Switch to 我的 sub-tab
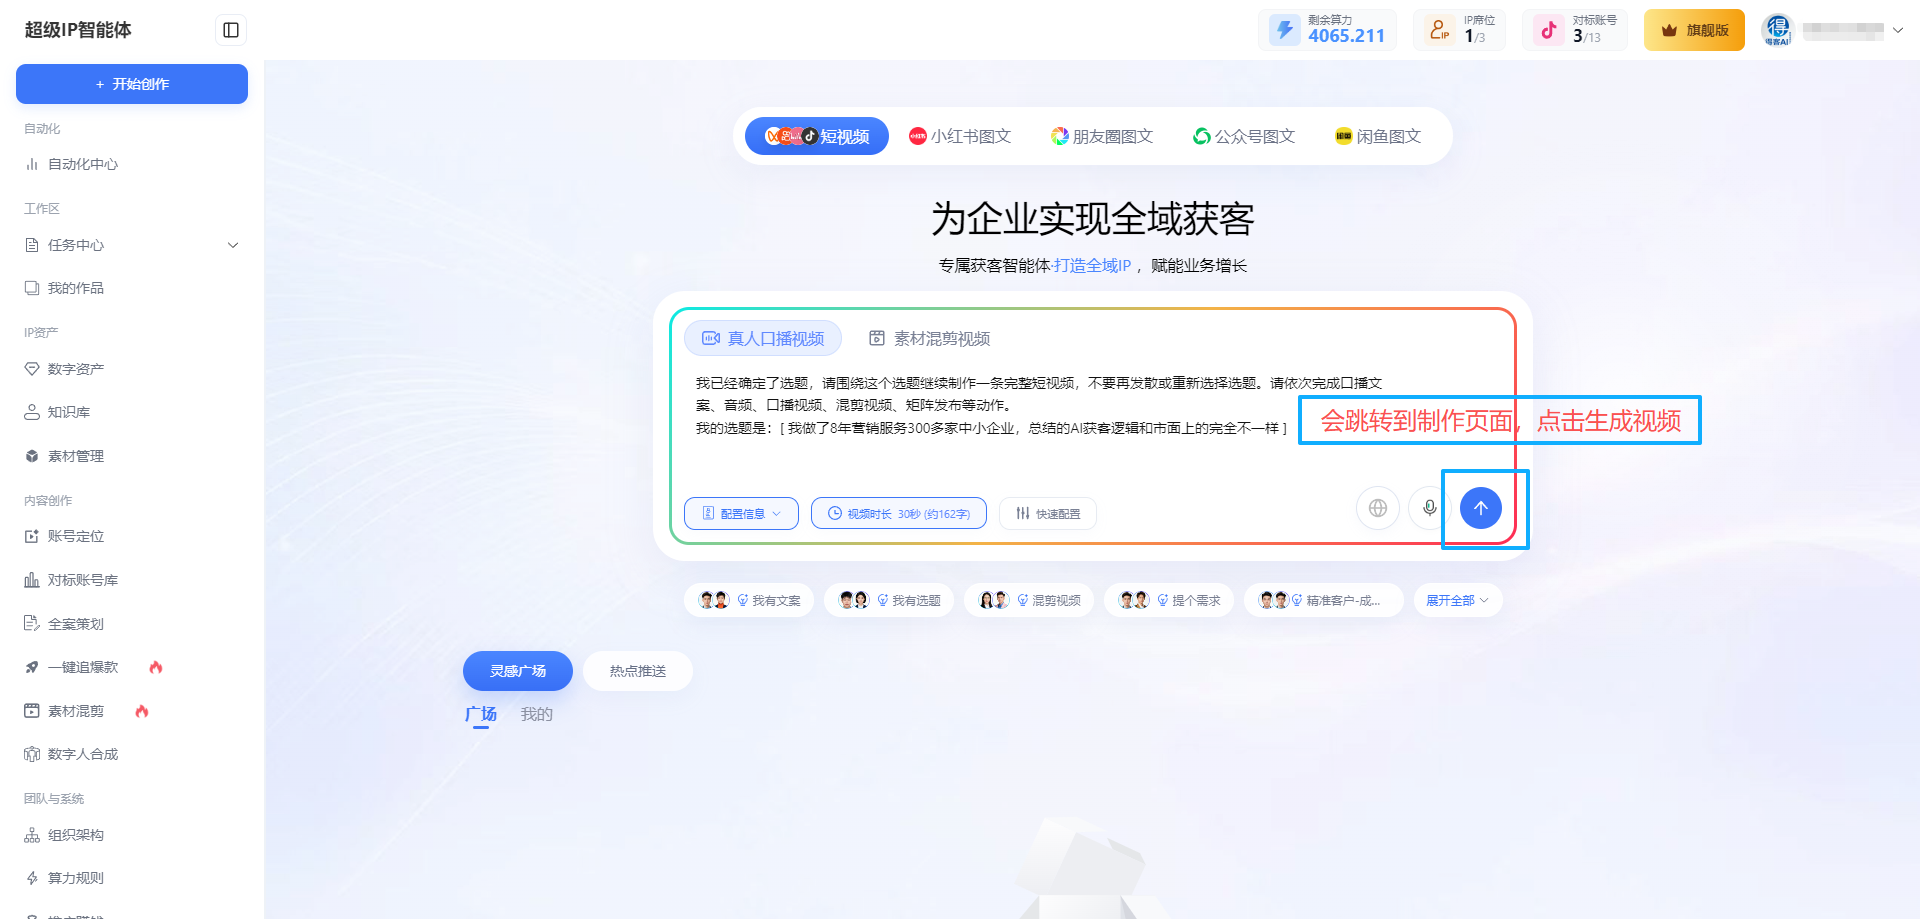This screenshot has height=919, width=1920. (x=537, y=714)
